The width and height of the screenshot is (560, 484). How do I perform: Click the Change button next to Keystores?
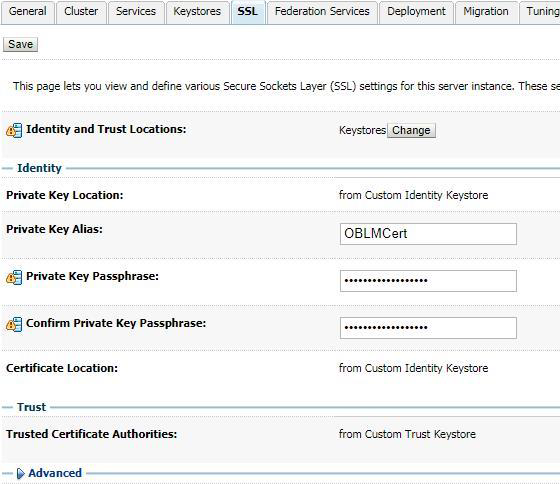coord(411,130)
